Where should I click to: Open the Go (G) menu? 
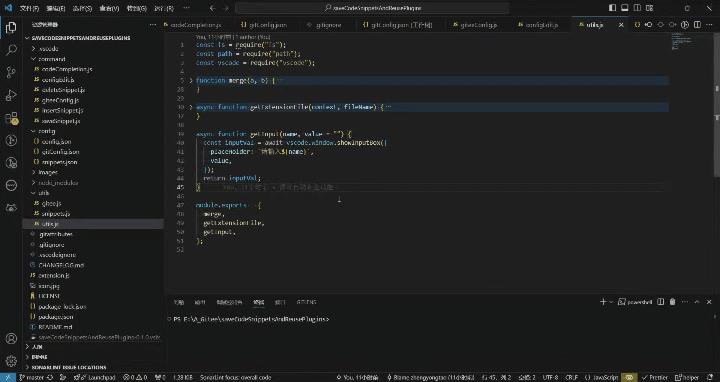point(136,8)
